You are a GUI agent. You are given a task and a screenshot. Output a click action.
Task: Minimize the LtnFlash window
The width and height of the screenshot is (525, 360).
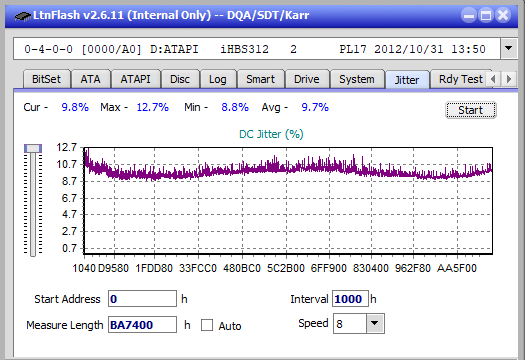click(x=468, y=15)
